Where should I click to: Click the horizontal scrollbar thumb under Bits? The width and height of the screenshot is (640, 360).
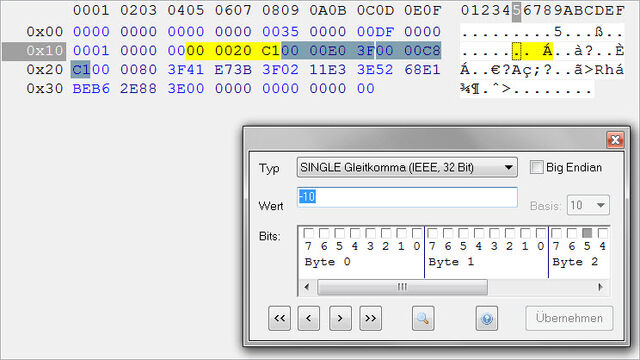click(x=402, y=287)
